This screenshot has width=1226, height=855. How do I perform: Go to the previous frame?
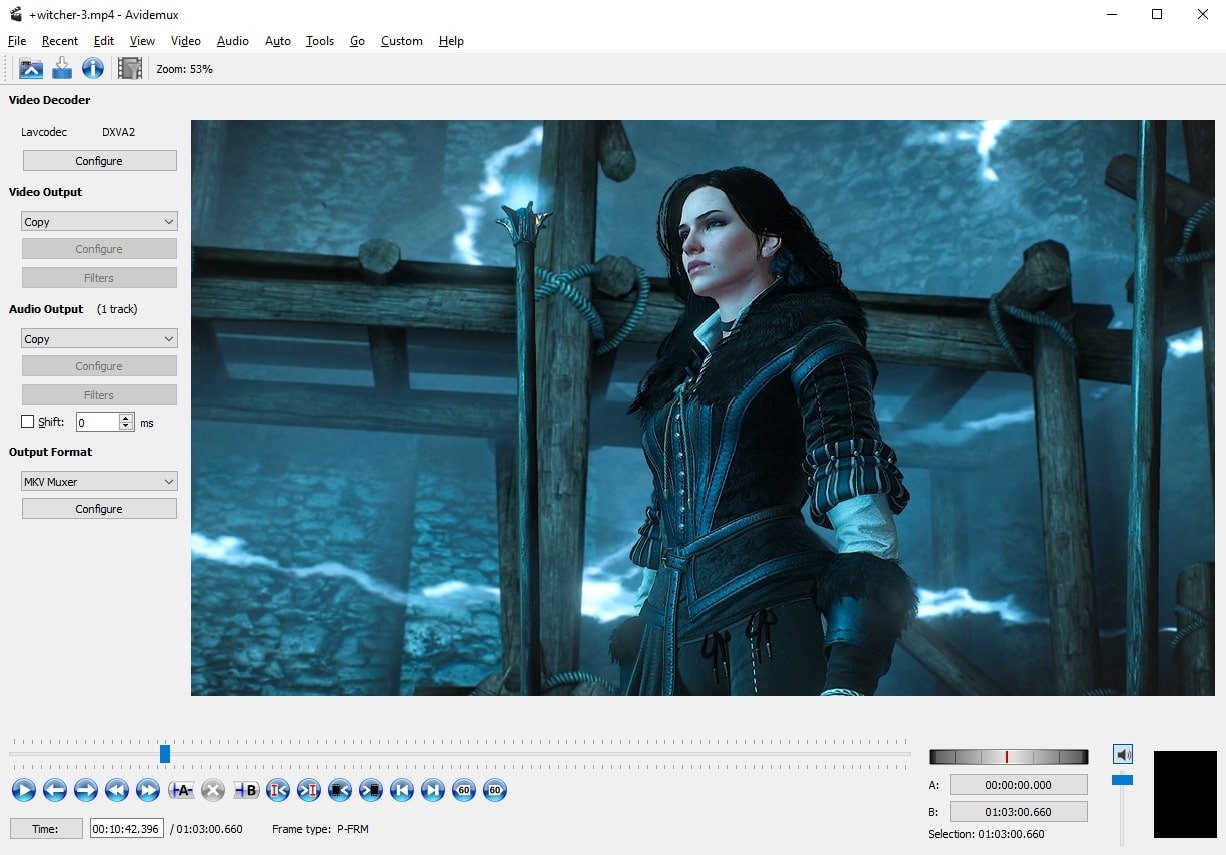(x=55, y=790)
